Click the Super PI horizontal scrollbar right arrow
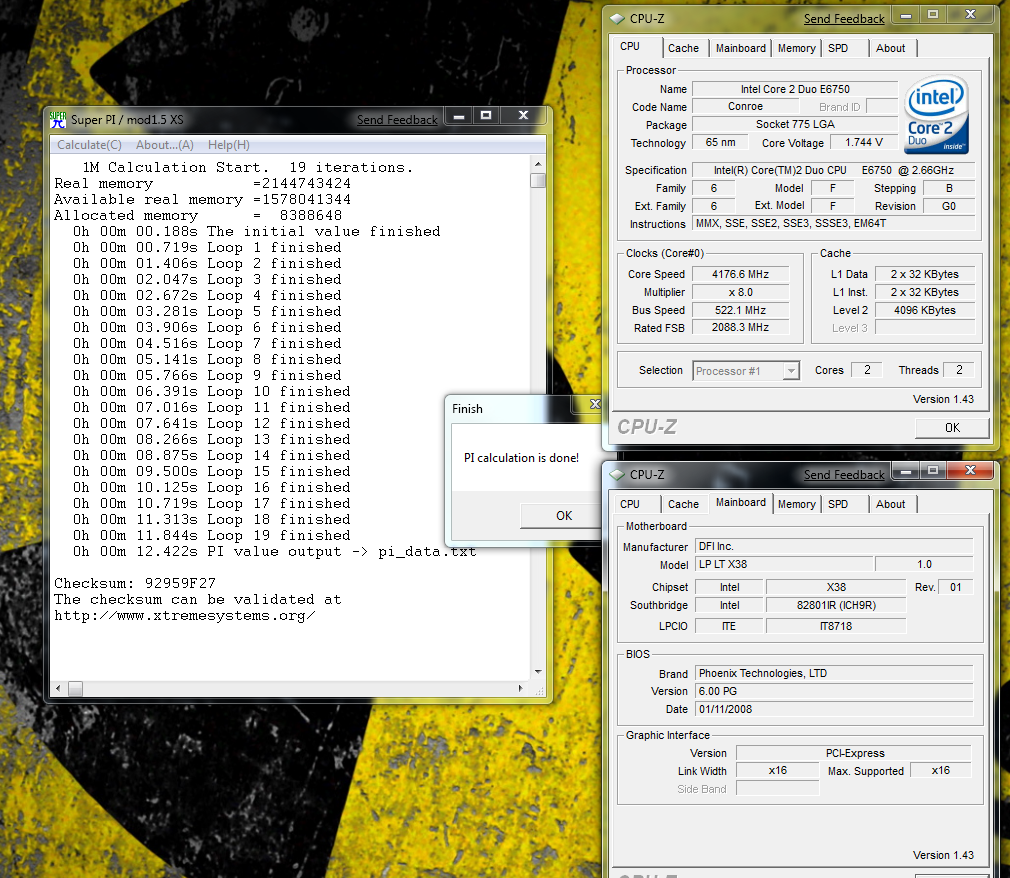The height and width of the screenshot is (878, 1010). click(520, 689)
